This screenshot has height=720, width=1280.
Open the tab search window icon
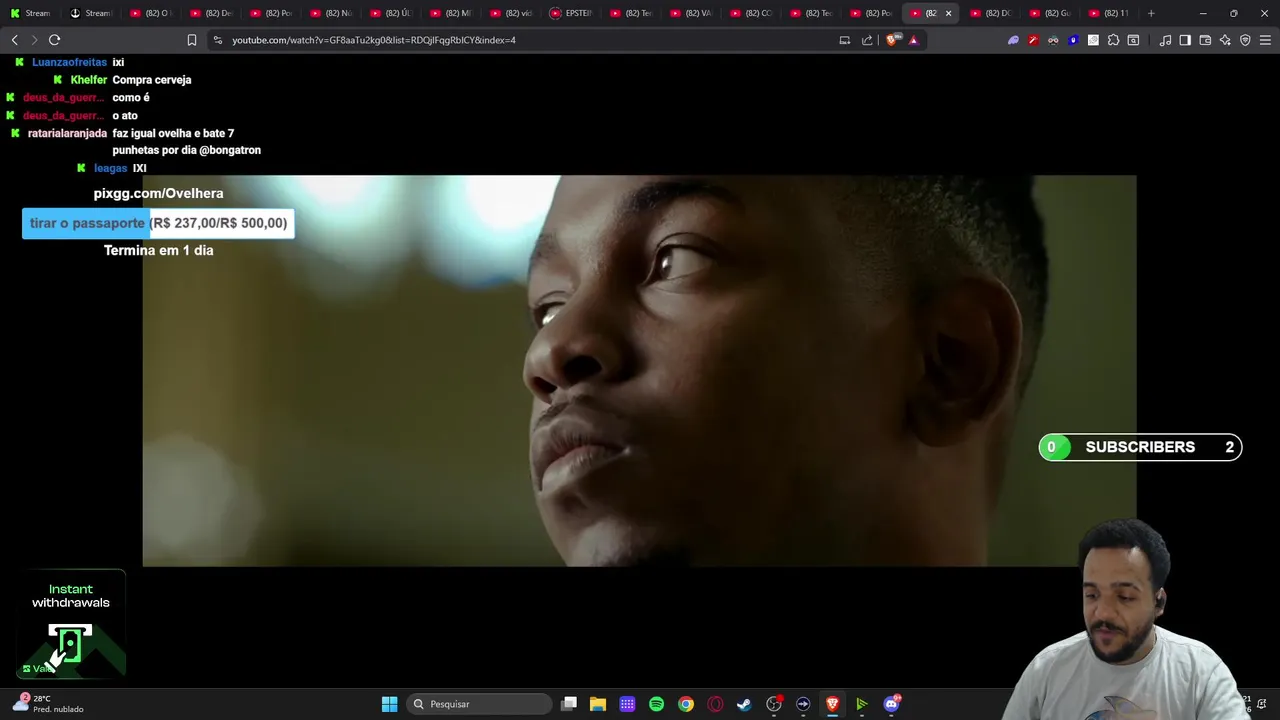point(1133,40)
